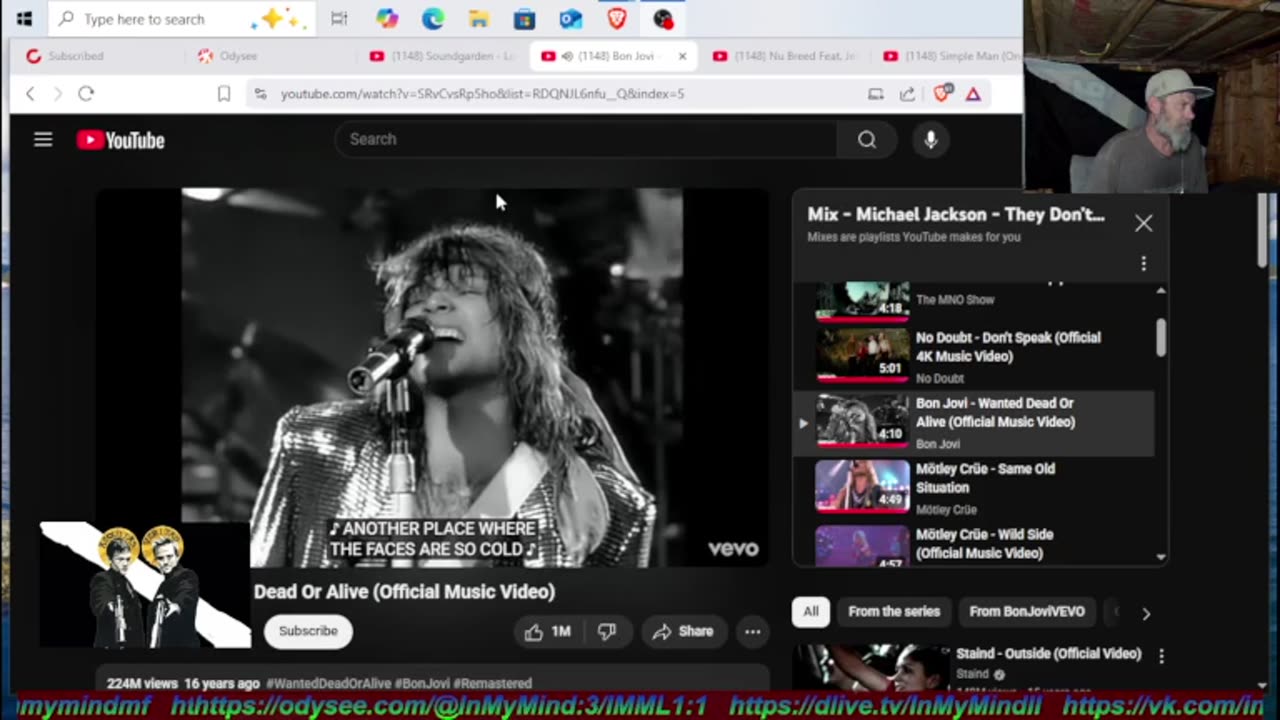This screenshot has height=720, width=1280.
Task: Switch to the Soundgarden YouTube tab
Action: pyautogui.click(x=443, y=56)
